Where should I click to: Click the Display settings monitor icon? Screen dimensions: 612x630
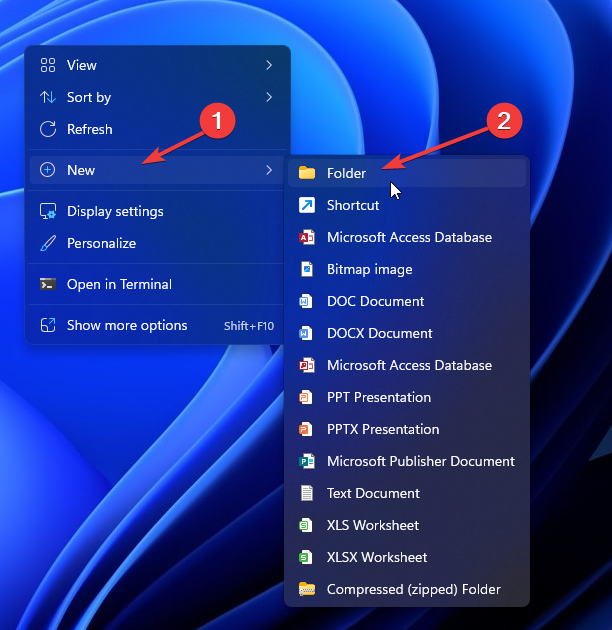tap(48, 211)
